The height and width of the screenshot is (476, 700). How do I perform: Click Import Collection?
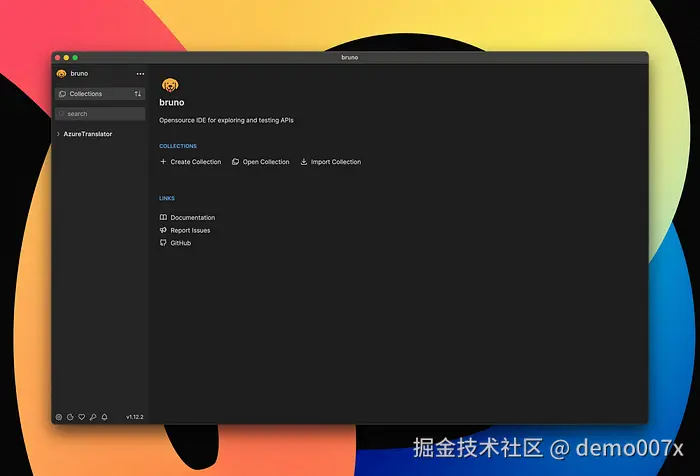click(336, 162)
